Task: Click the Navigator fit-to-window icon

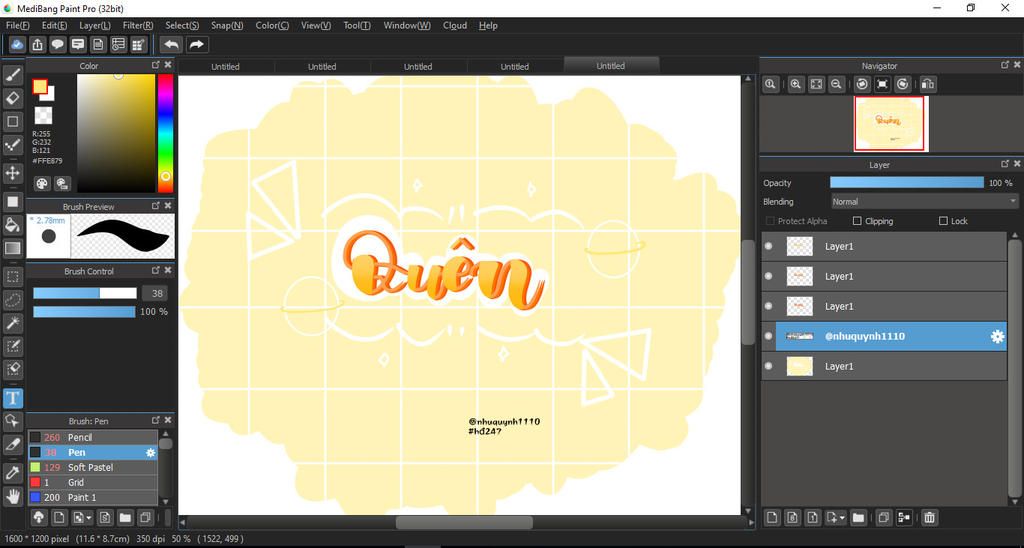Action: click(816, 84)
